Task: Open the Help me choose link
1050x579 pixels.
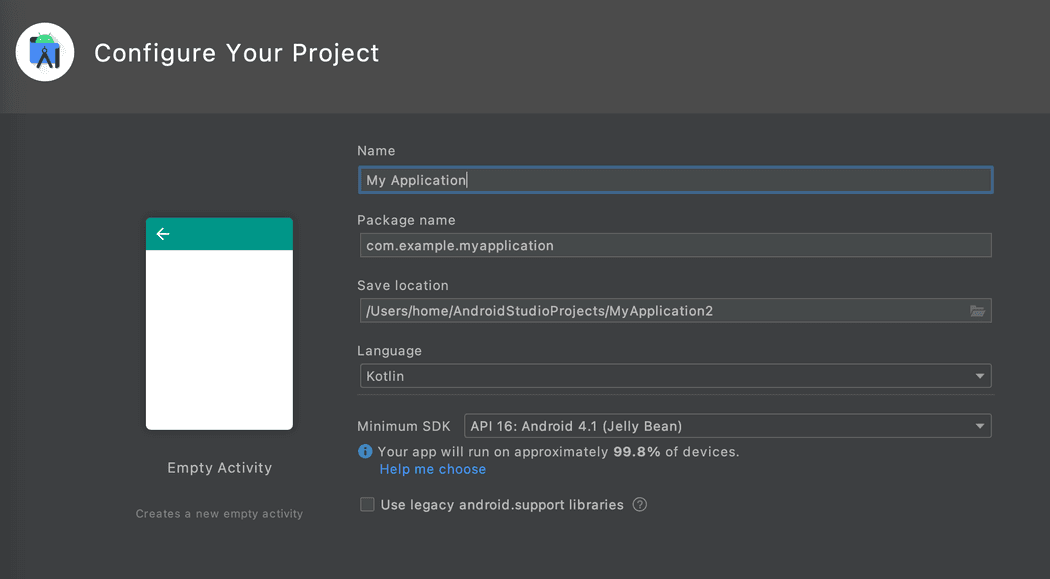Action: pos(432,469)
